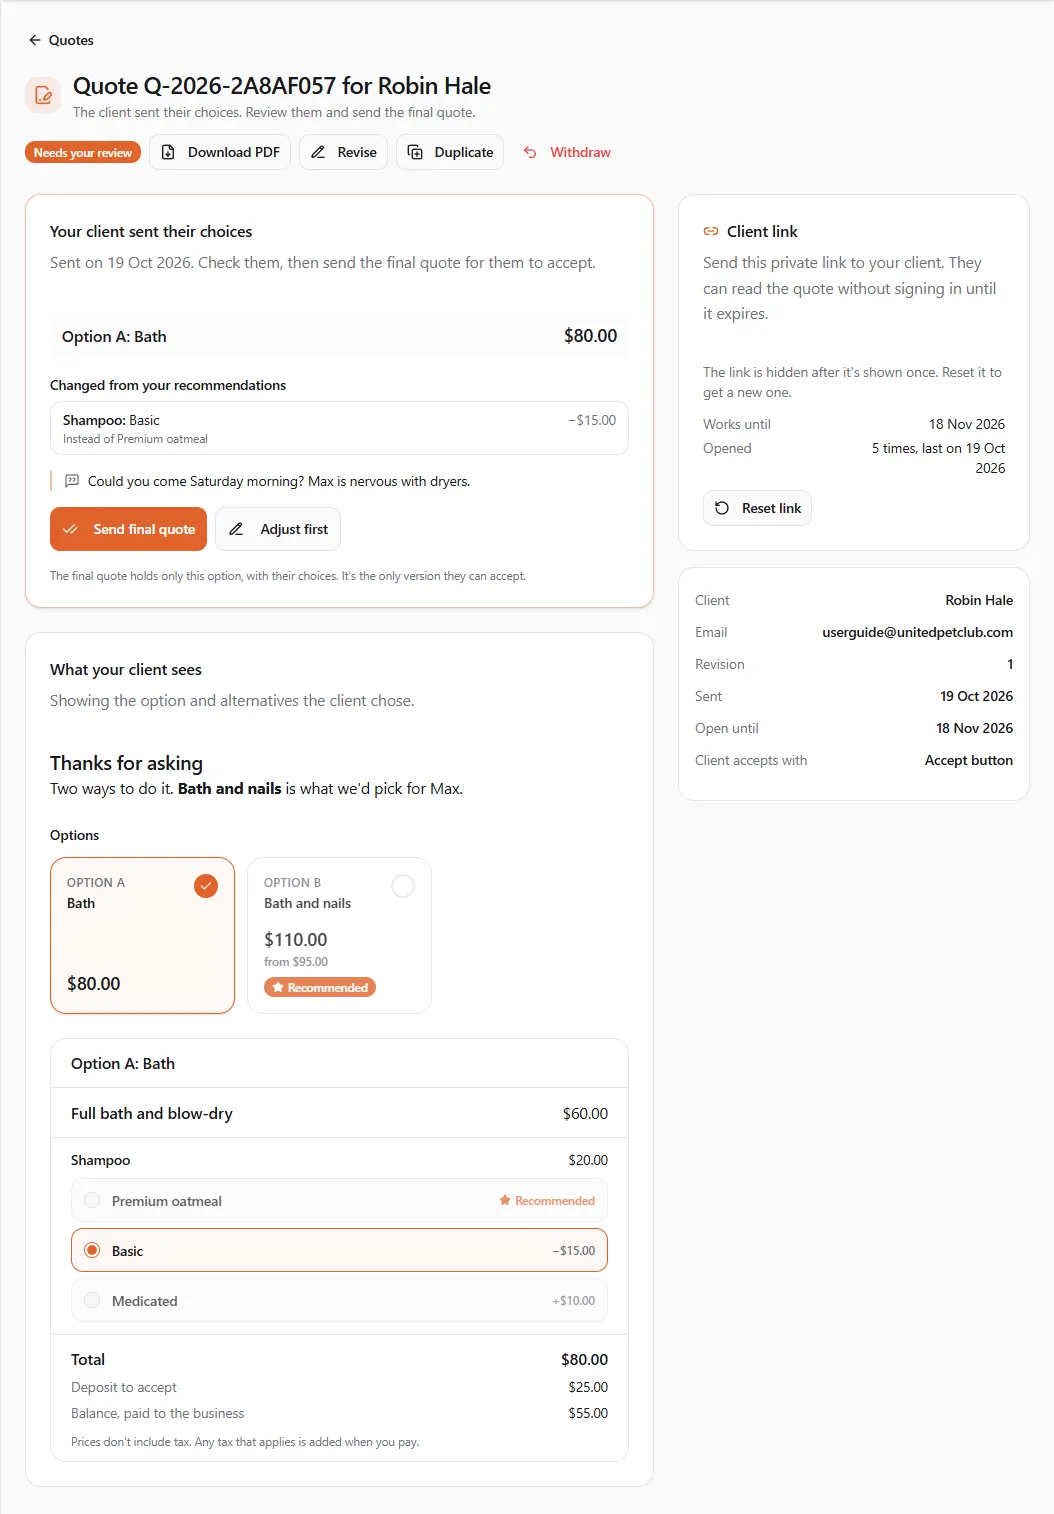Click the empty circle on Option B
1054x1514 pixels.
tap(403, 886)
